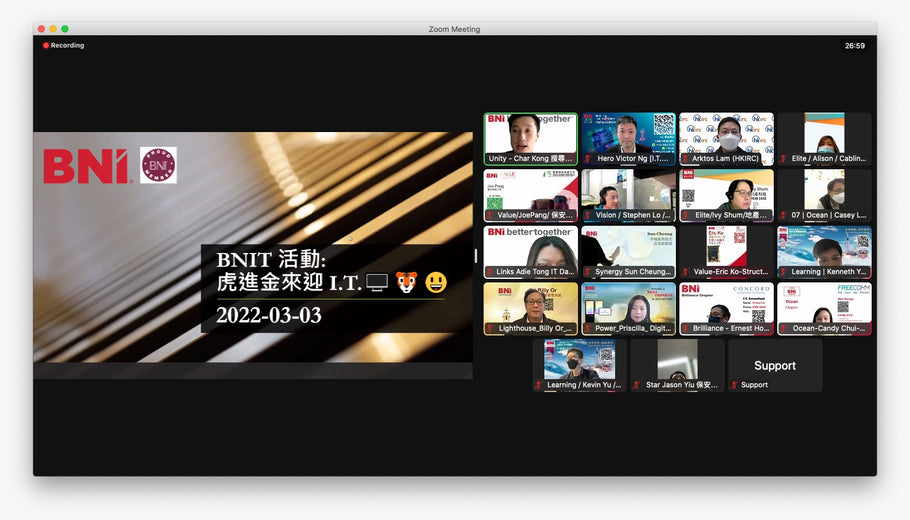Click muted mic icon on Arktos Lam tile
The width and height of the screenshot is (910, 520).
pos(686,159)
